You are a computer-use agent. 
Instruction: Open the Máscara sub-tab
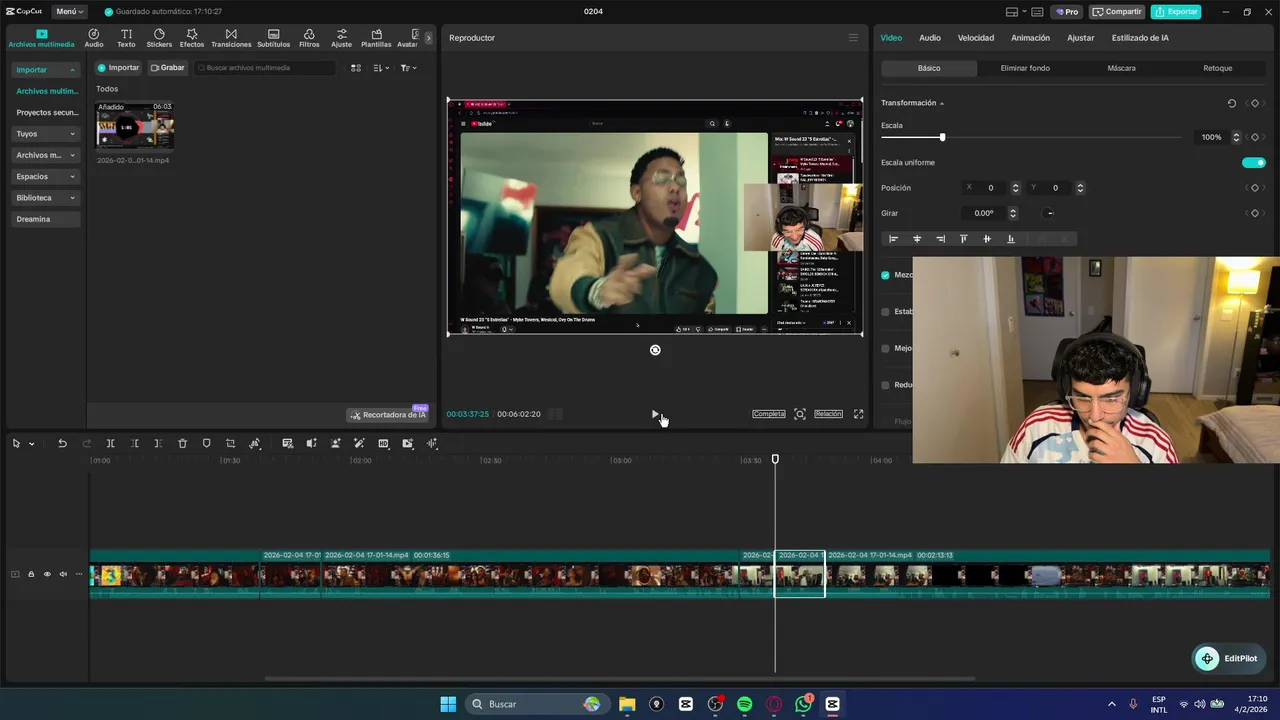pyautogui.click(x=1121, y=68)
